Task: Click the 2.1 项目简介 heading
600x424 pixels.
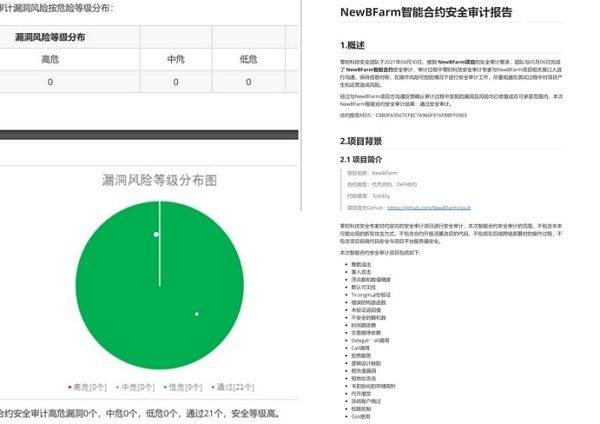Action: coord(361,160)
